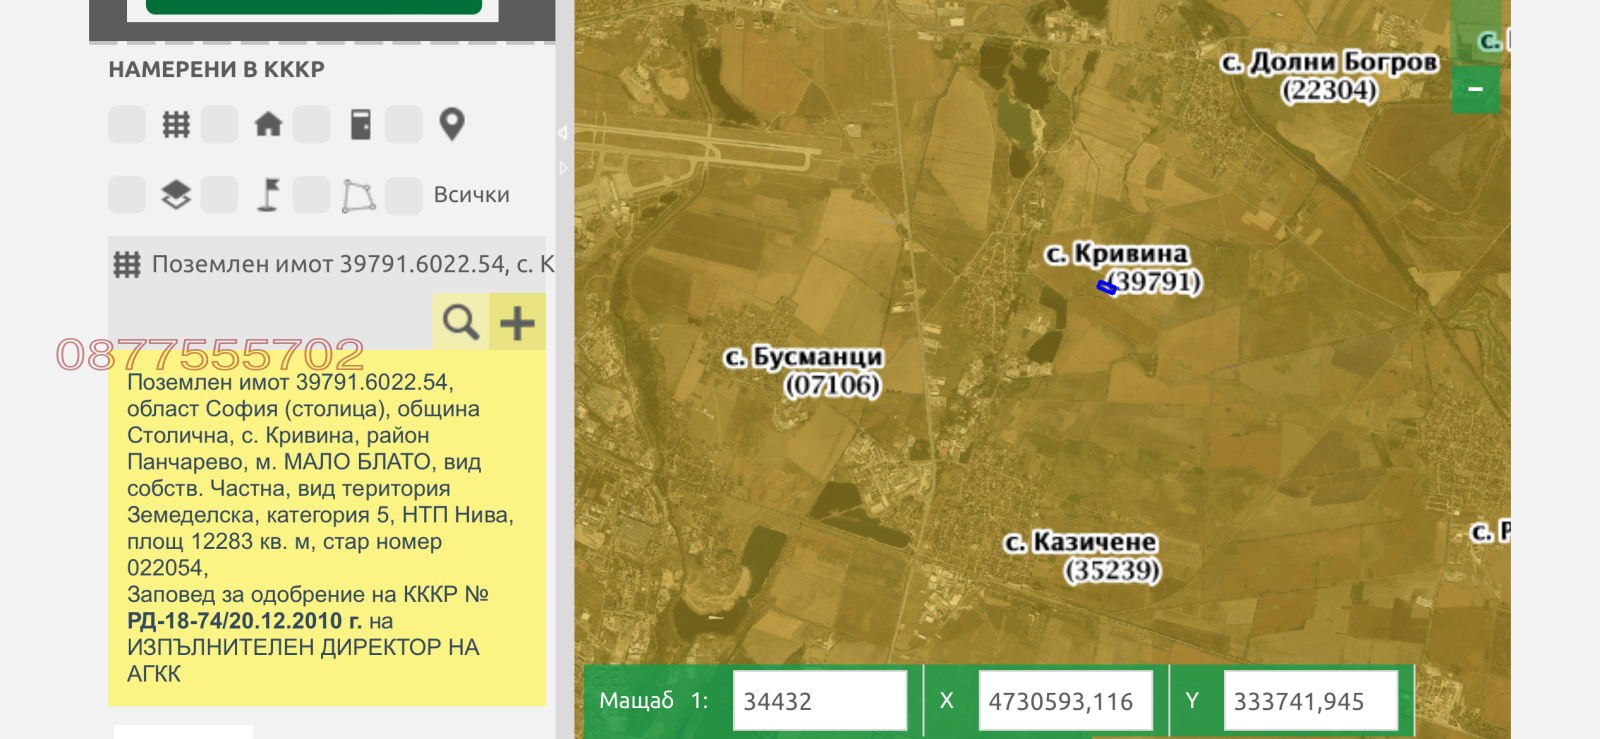Click the house buildings filter icon
Image resolution: width=1600 pixels, height=739 pixels.
[268, 125]
